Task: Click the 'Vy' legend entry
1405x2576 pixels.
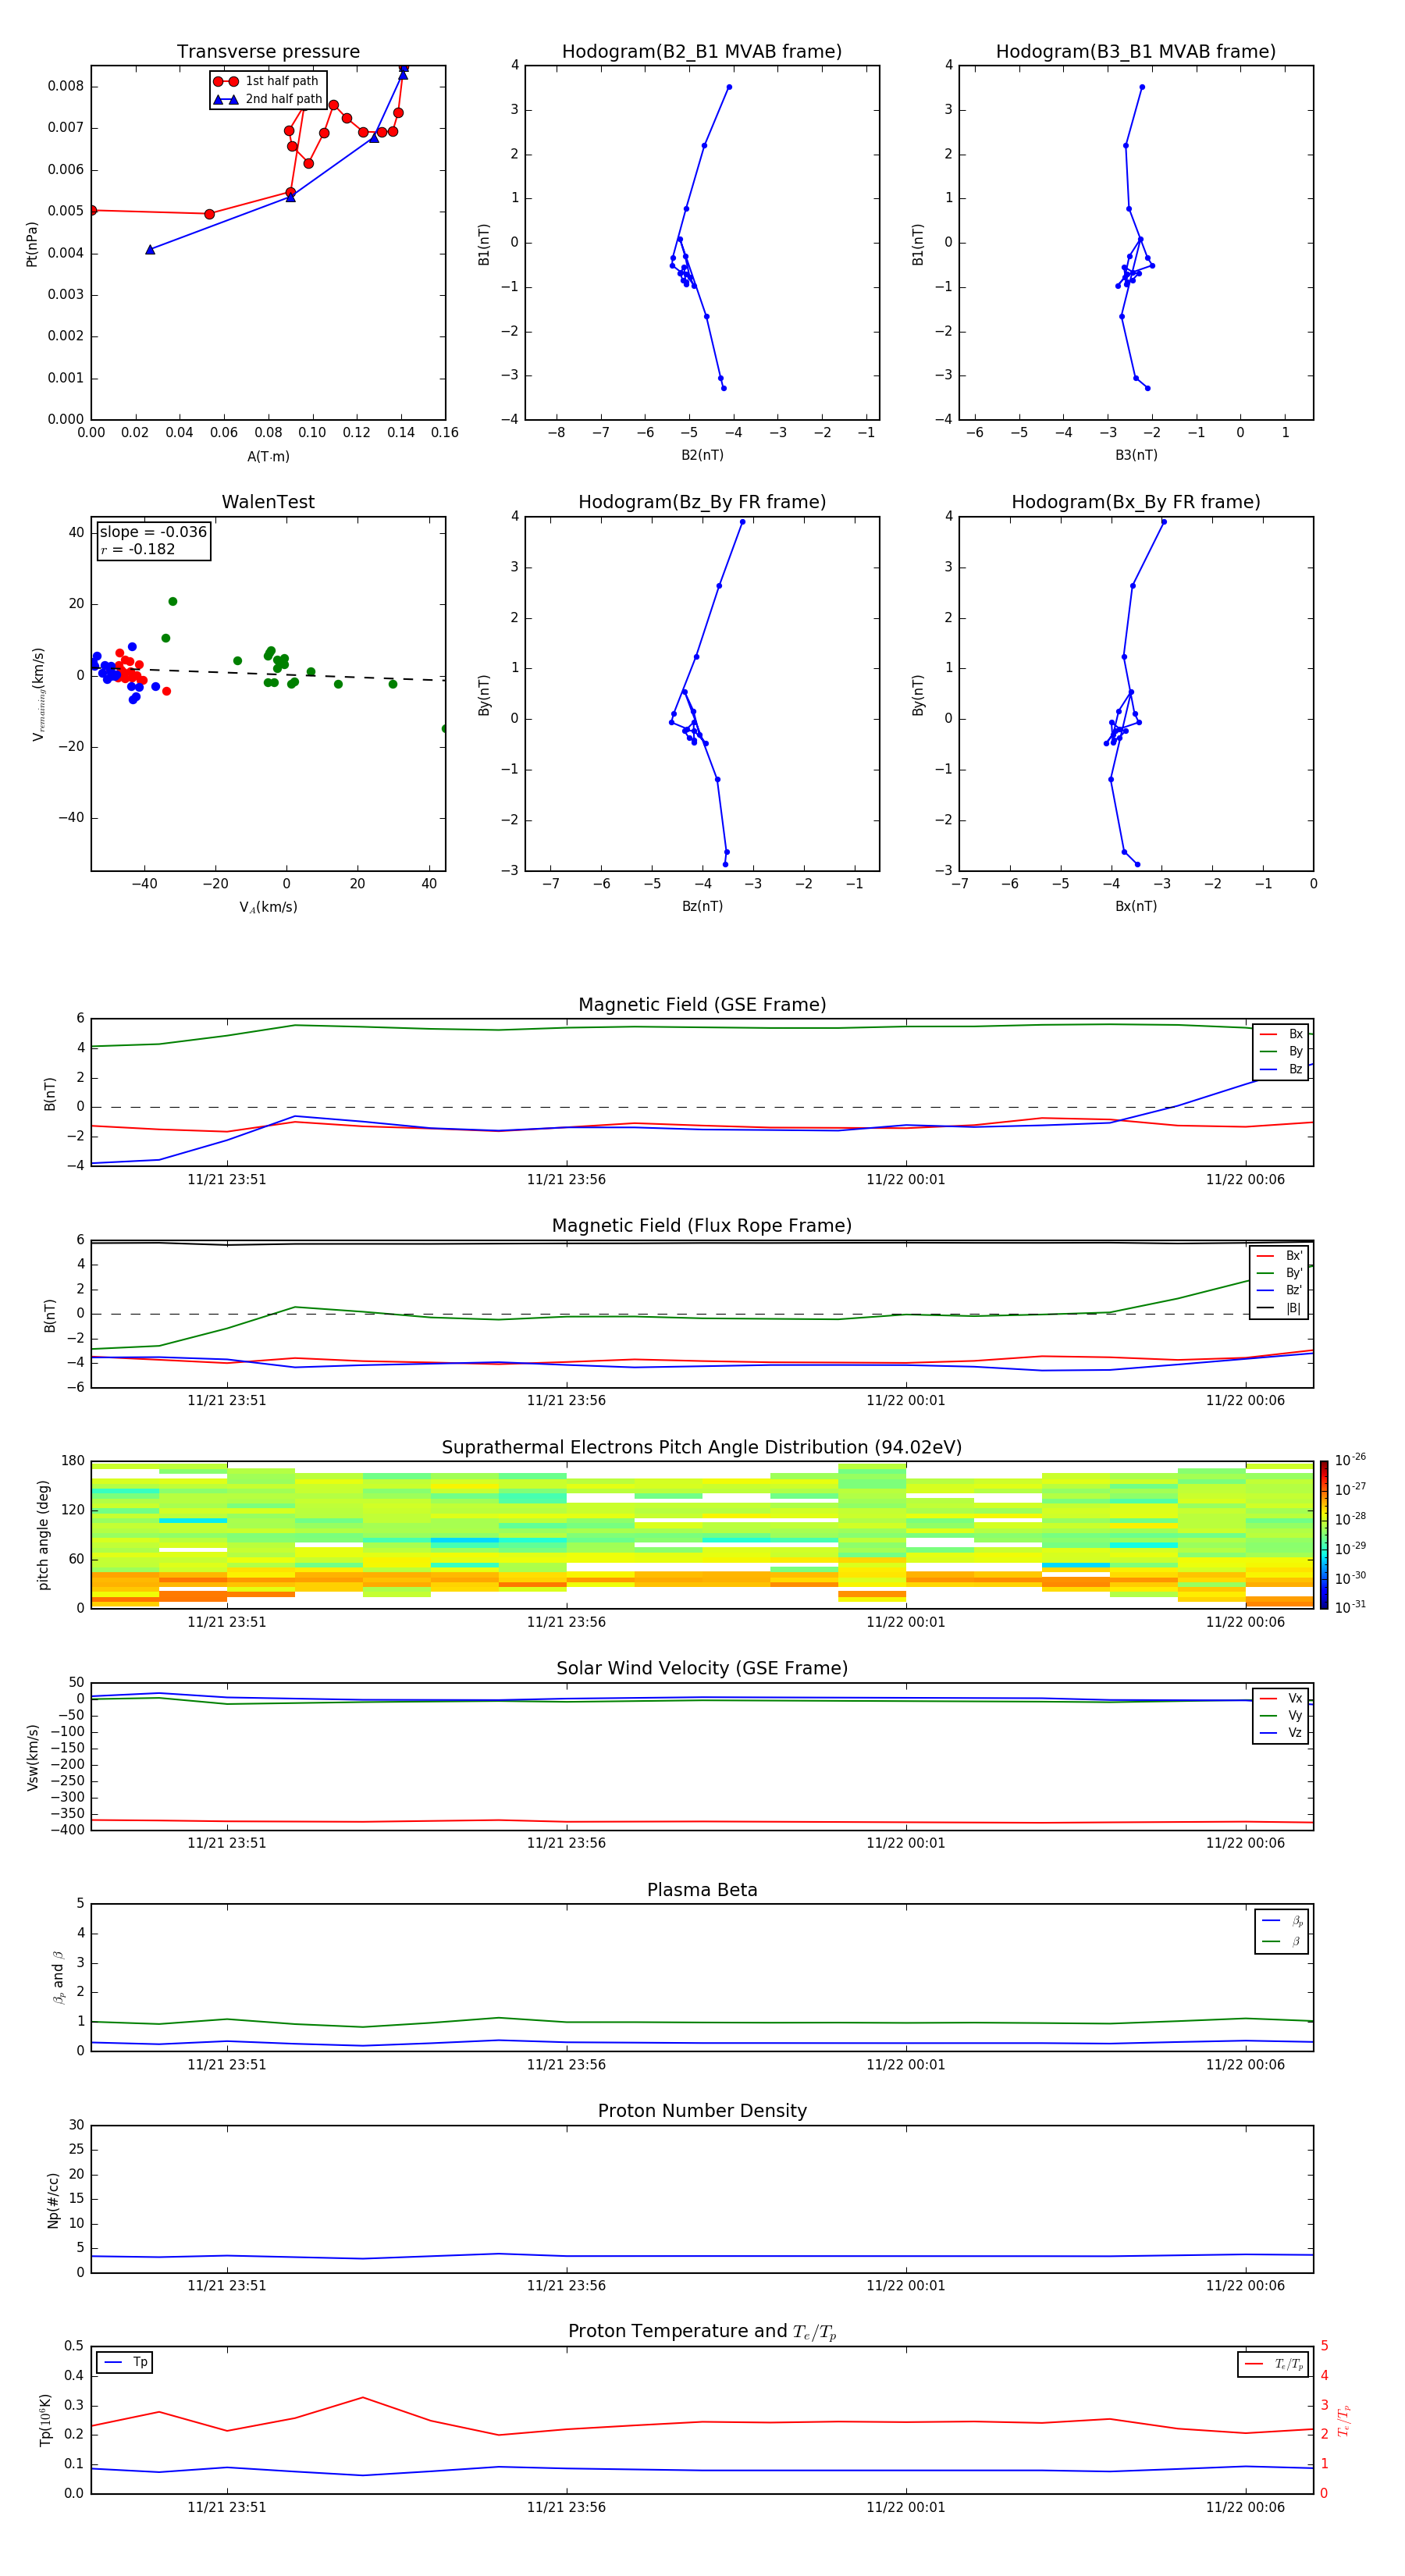Action: (x=1281, y=1715)
